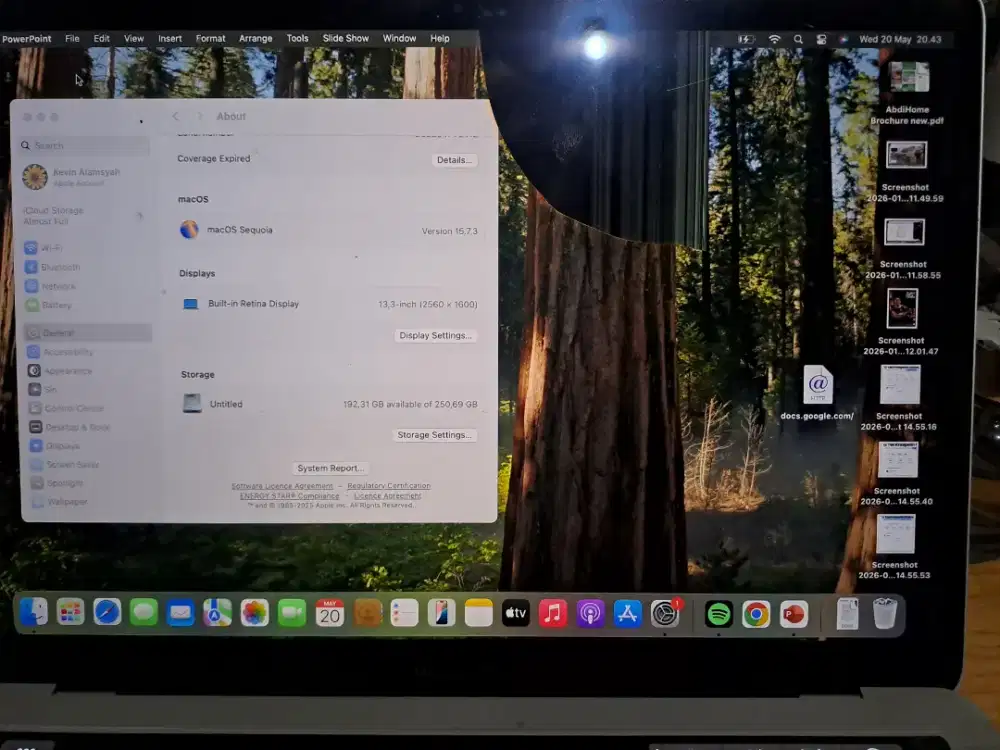
Task: Open Regulatory Certification link
Action: (389, 486)
